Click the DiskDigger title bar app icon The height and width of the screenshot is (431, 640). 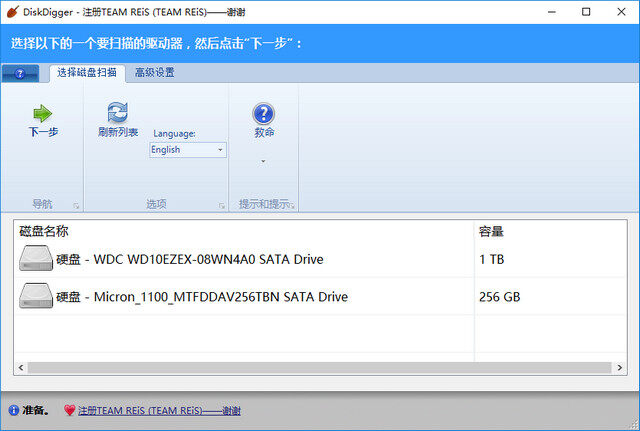click(13, 12)
